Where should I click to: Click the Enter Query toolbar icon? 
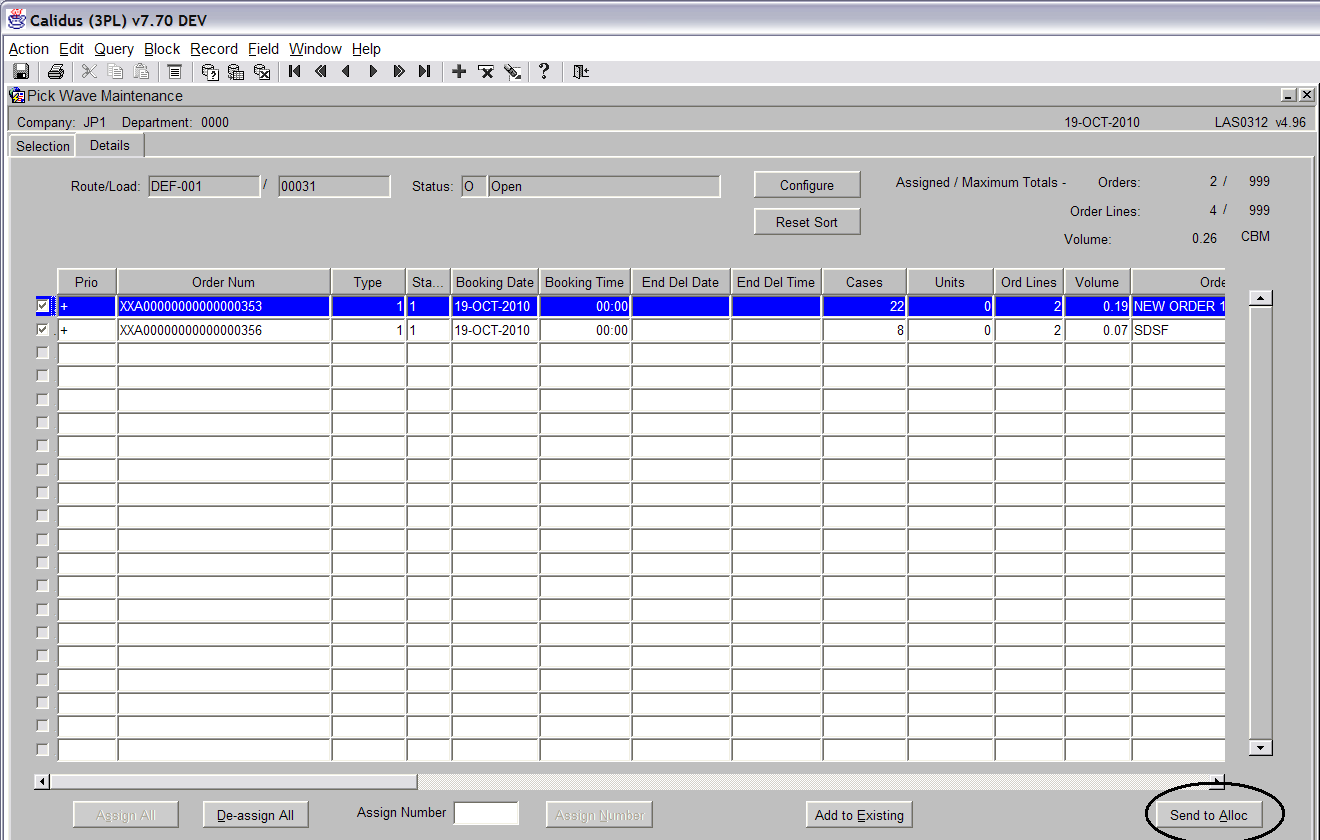(210, 71)
